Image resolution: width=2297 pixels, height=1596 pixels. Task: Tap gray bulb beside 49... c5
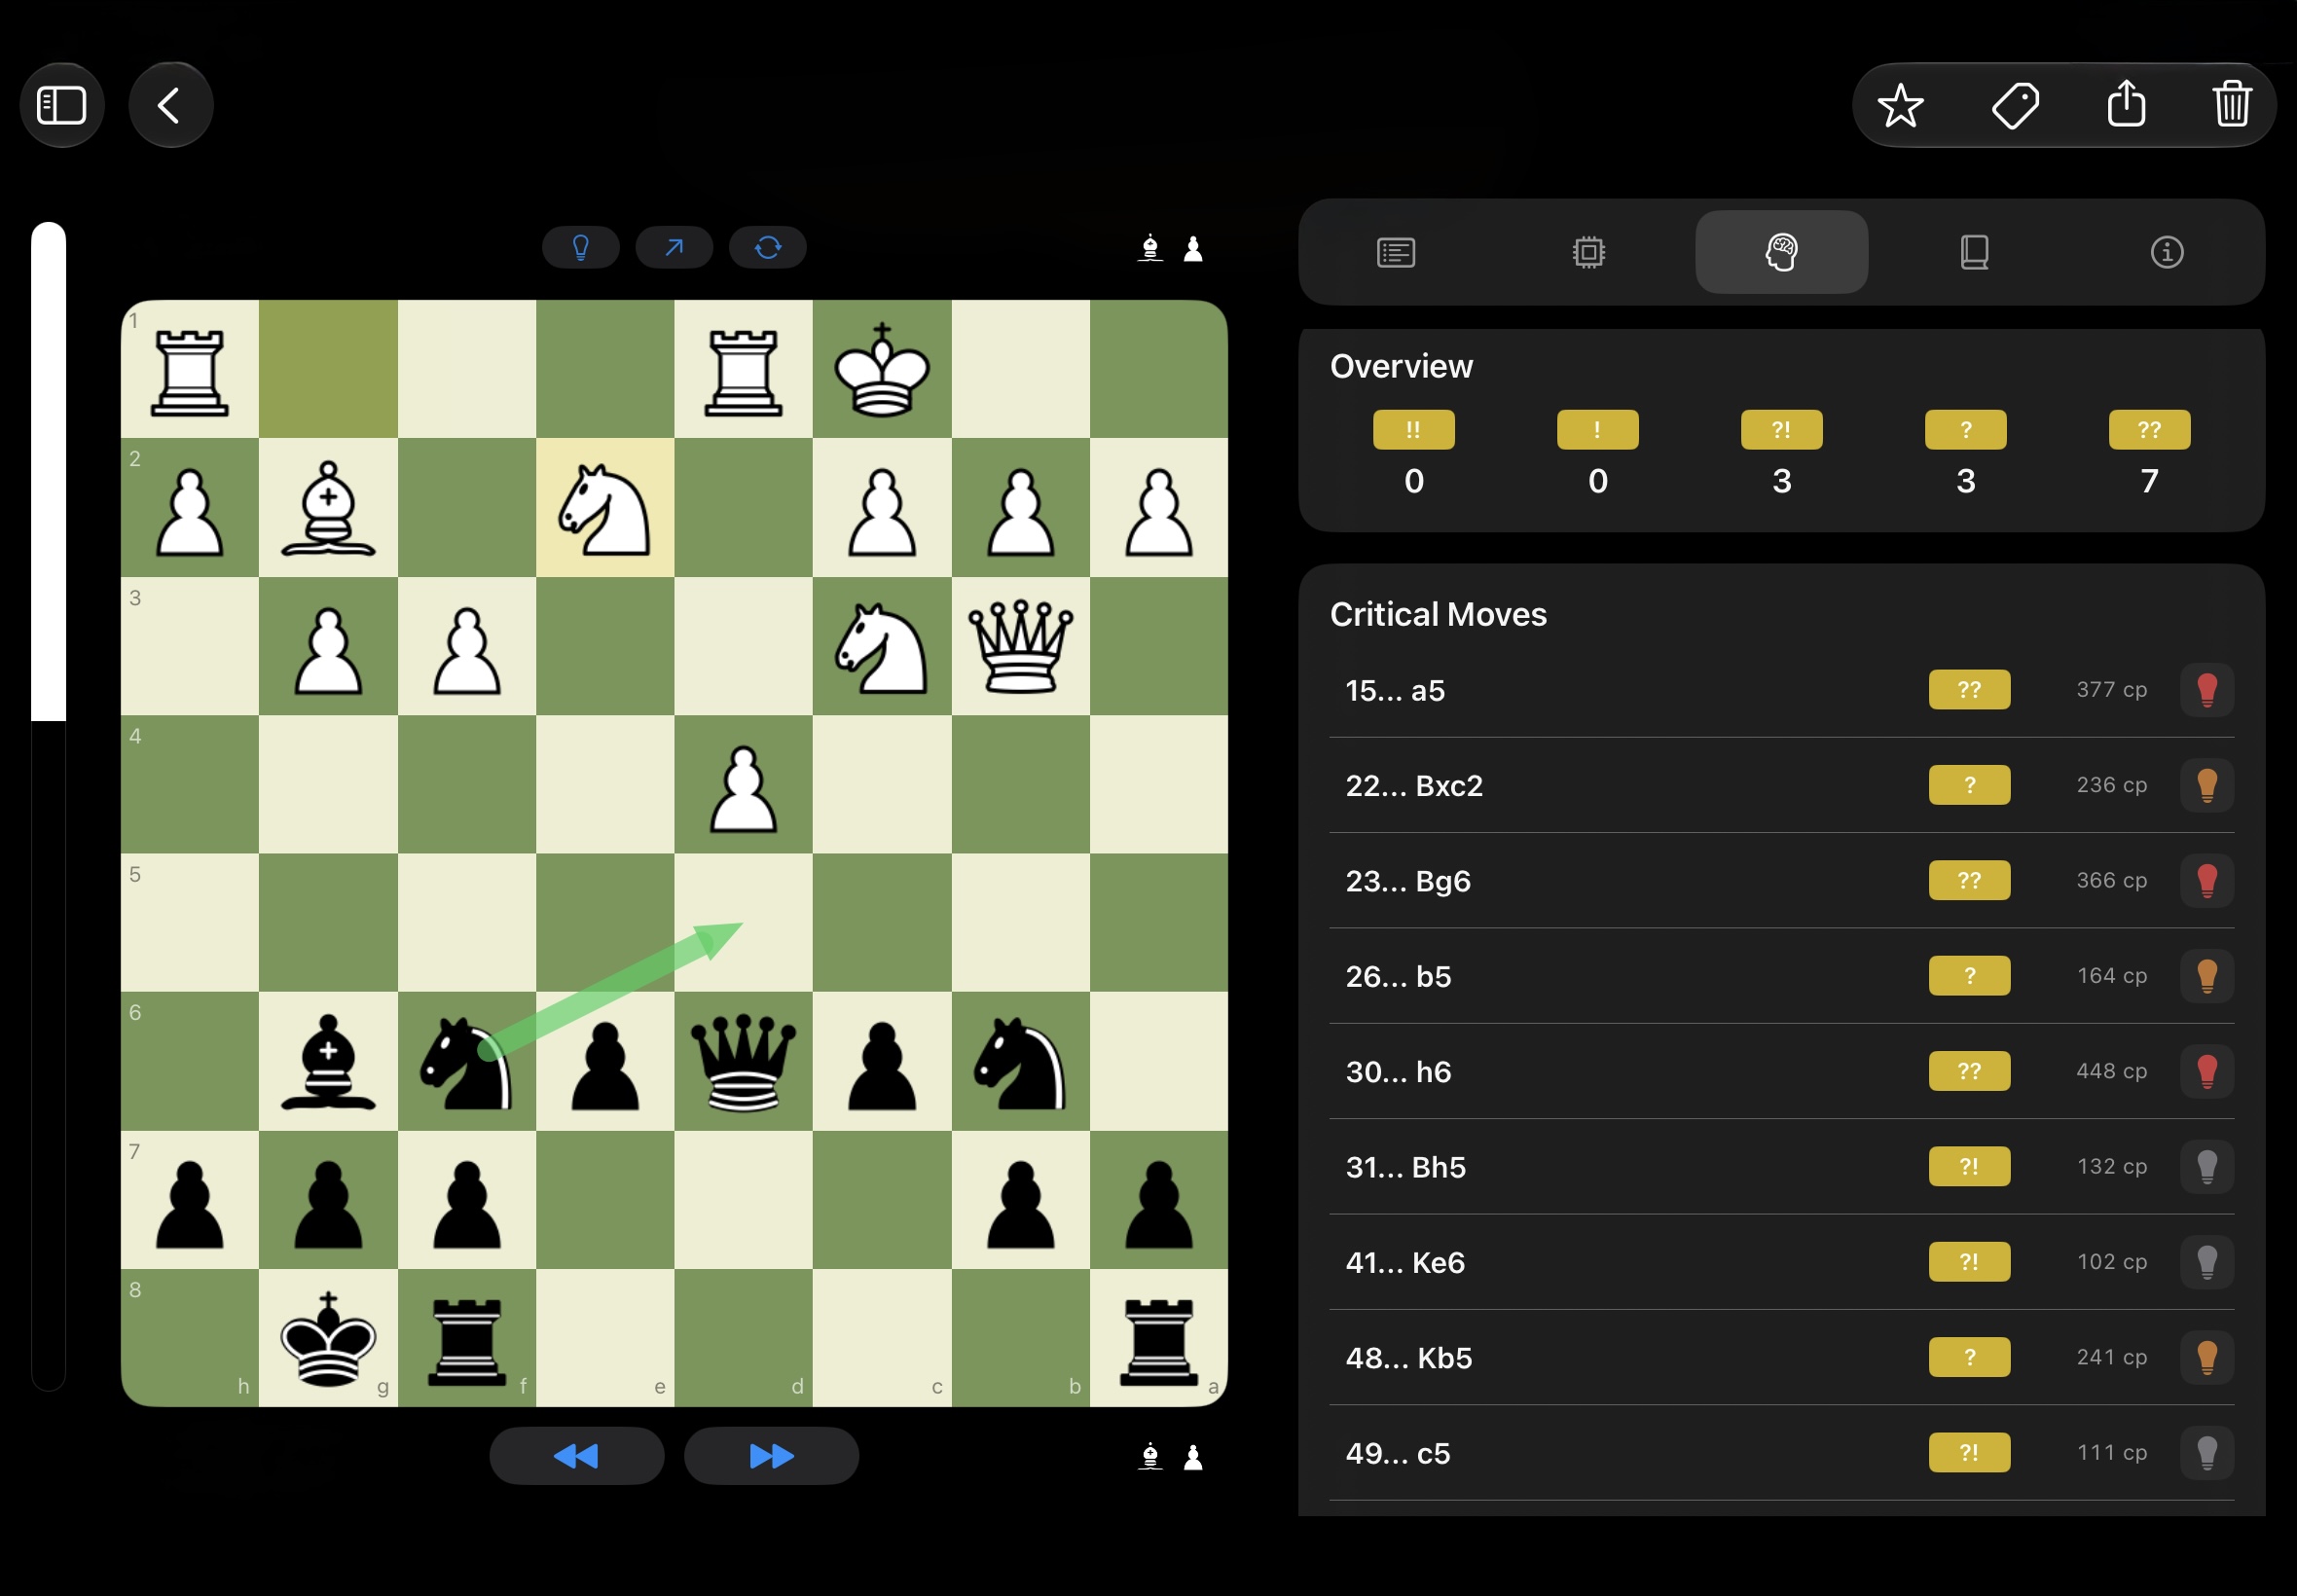pyautogui.click(x=2207, y=1453)
